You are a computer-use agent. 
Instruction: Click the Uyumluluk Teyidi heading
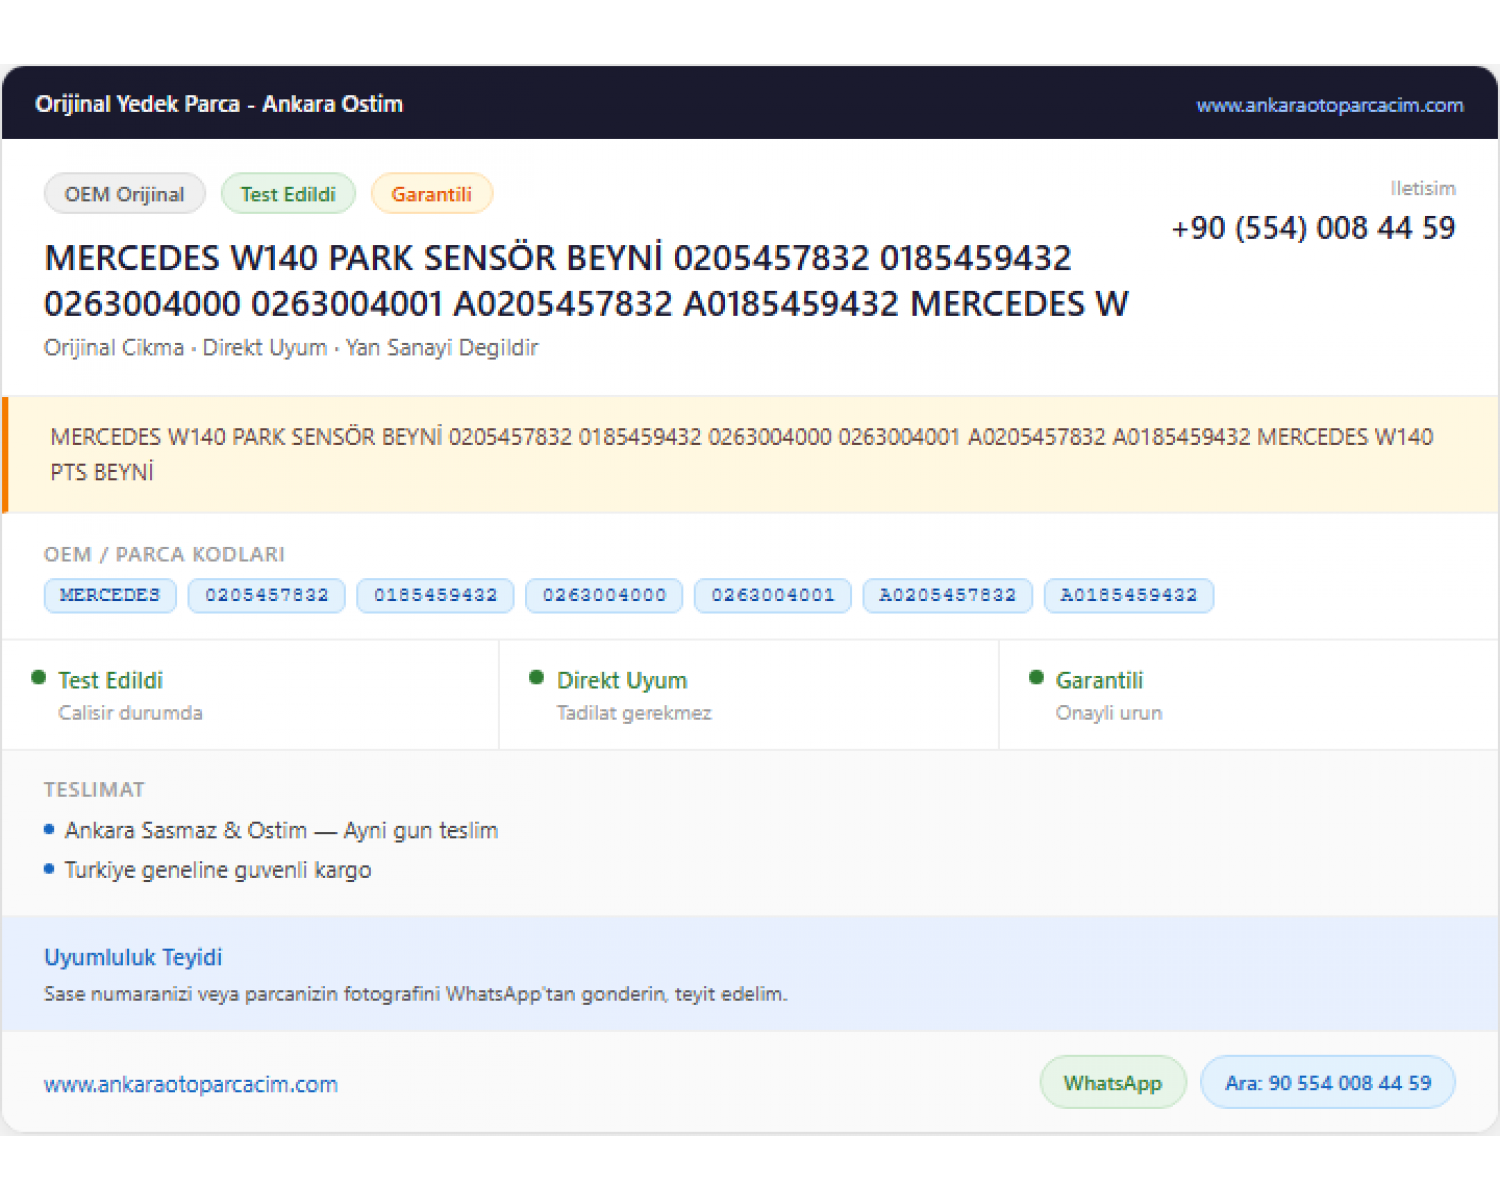click(133, 957)
